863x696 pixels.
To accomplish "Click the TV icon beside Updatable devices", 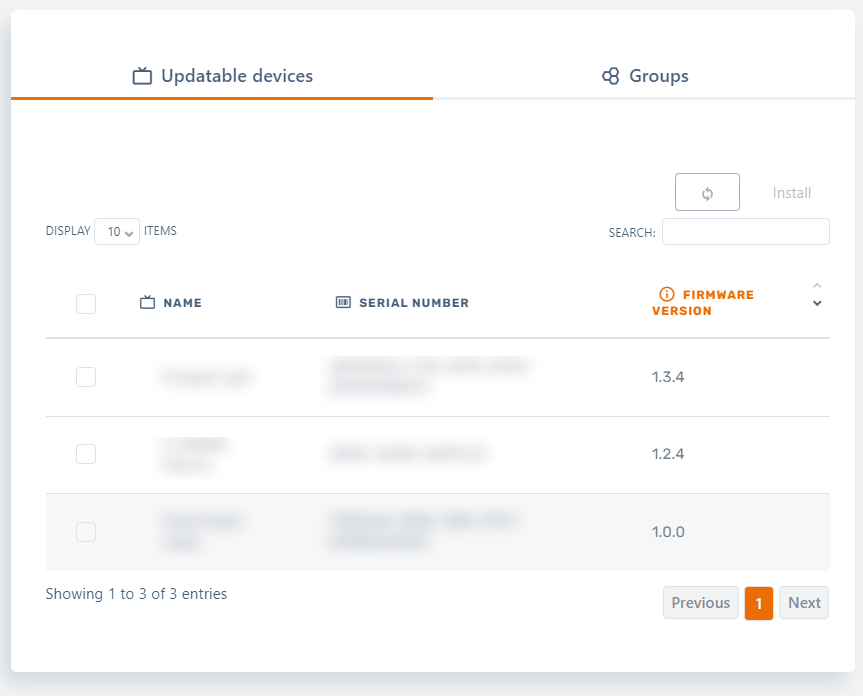I will coord(142,76).
